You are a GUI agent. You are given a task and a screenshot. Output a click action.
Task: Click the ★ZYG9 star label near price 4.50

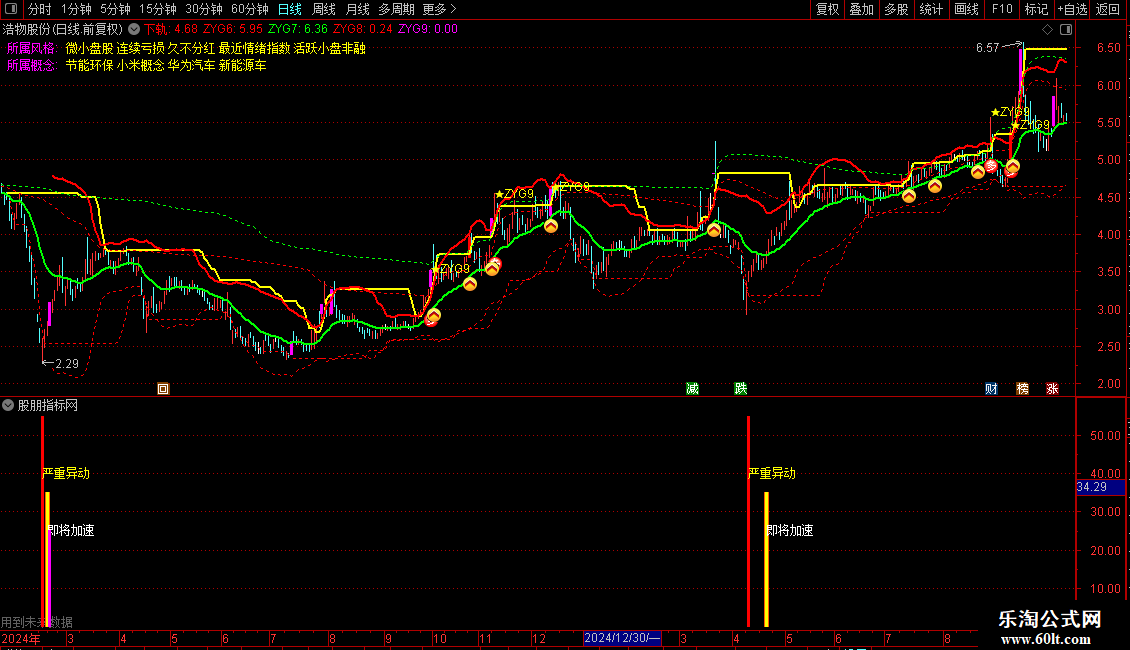click(x=515, y=194)
